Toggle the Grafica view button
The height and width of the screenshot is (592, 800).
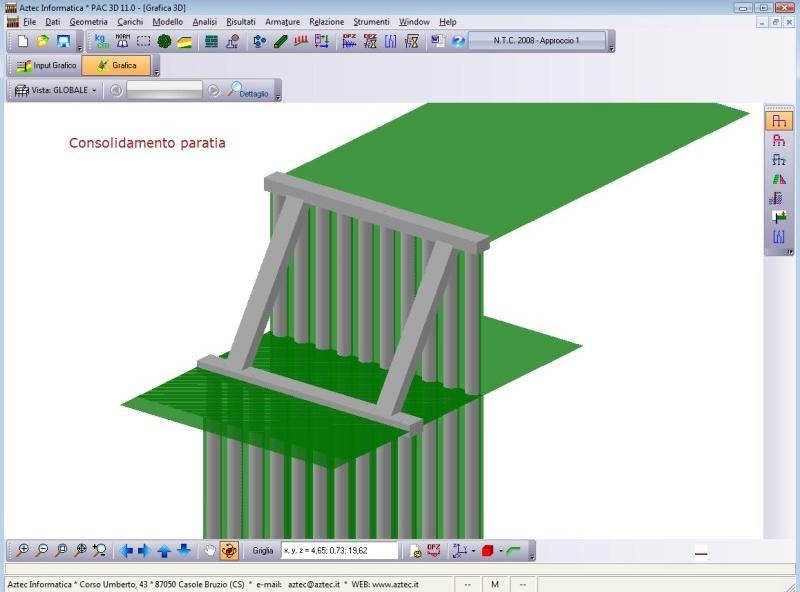(x=116, y=66)
